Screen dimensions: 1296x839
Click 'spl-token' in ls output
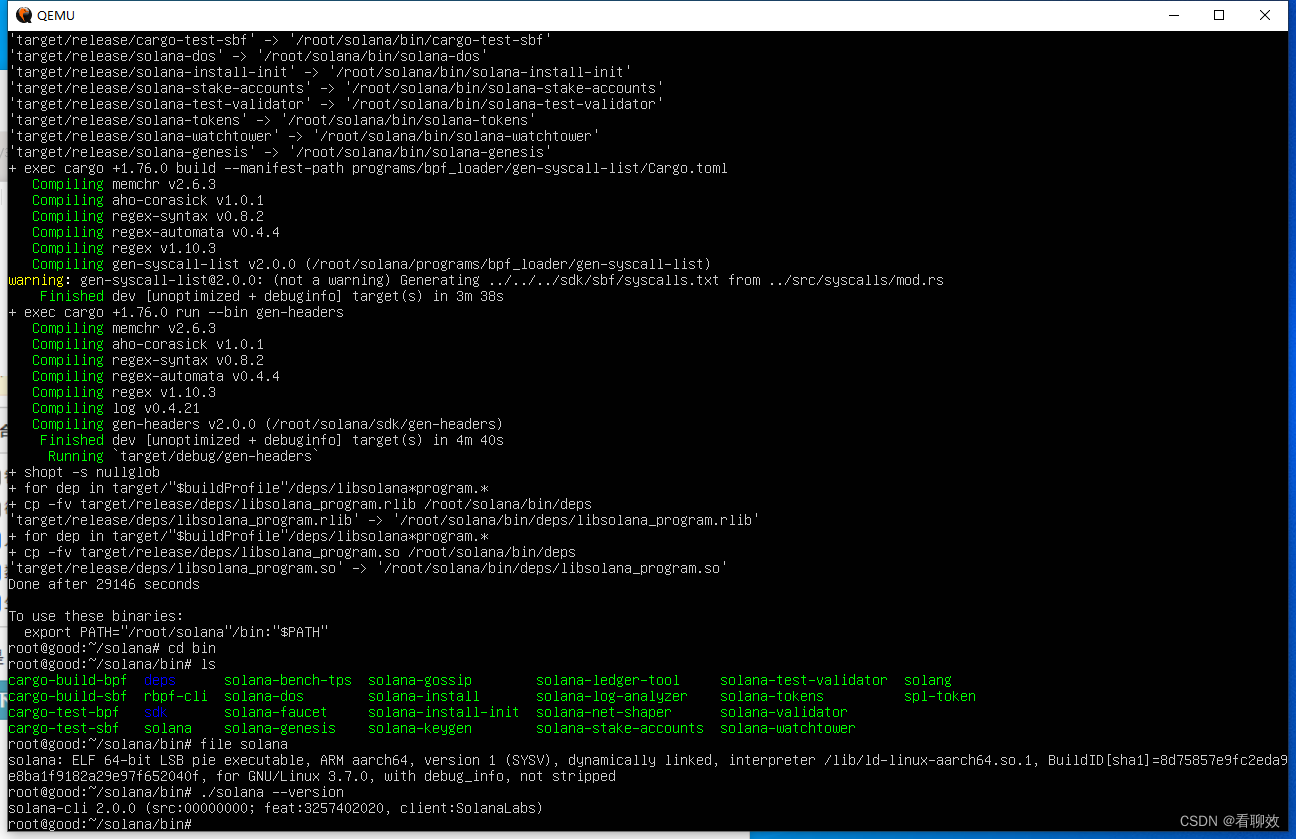pos(940,696)
